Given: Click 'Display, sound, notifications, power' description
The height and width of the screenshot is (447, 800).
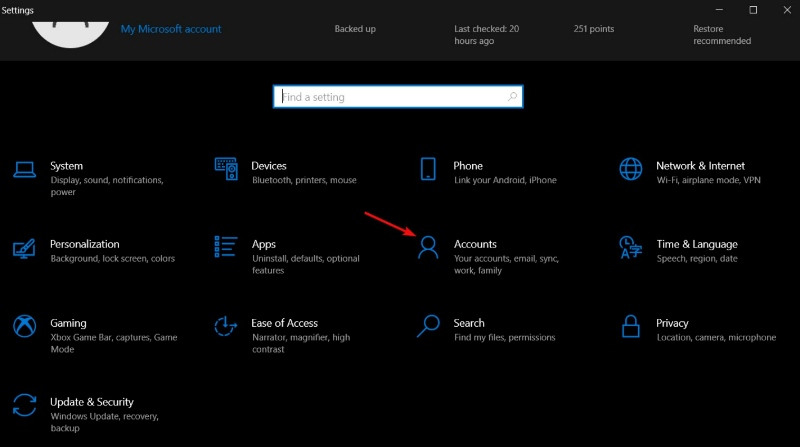Looking at the screenshot, I should coord(107,186).
